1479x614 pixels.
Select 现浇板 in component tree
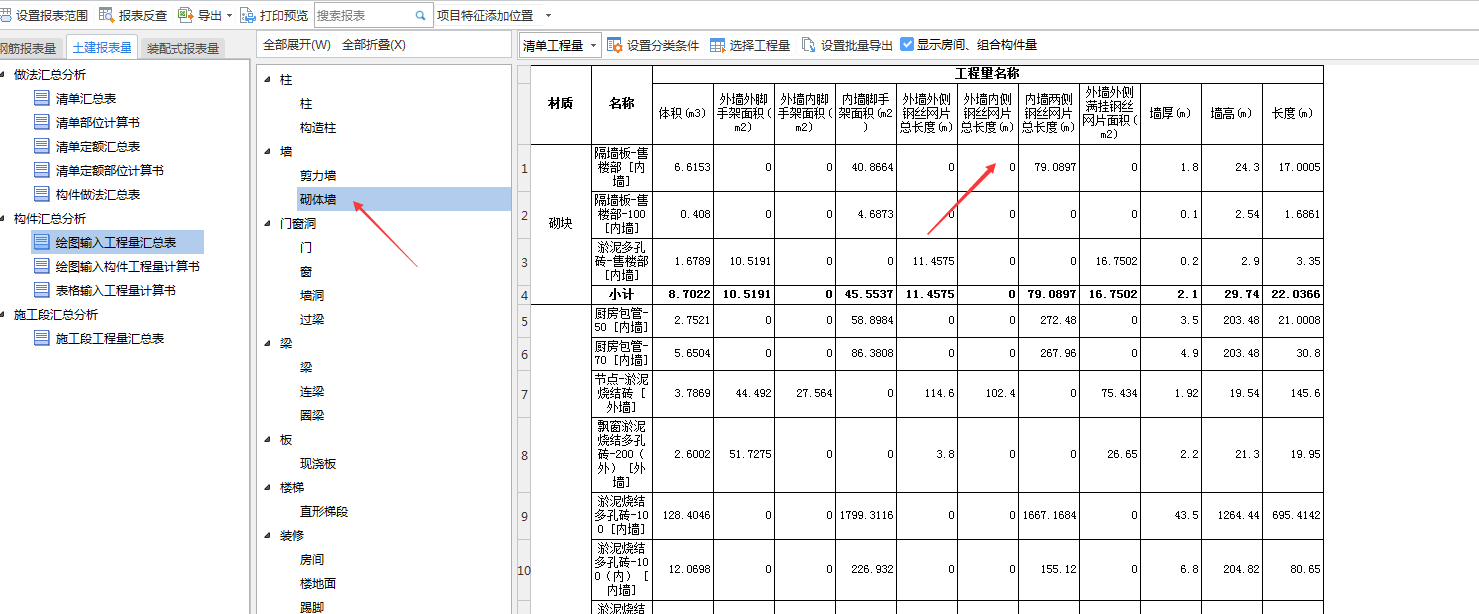pyautogui.click(x=318, y=464)
